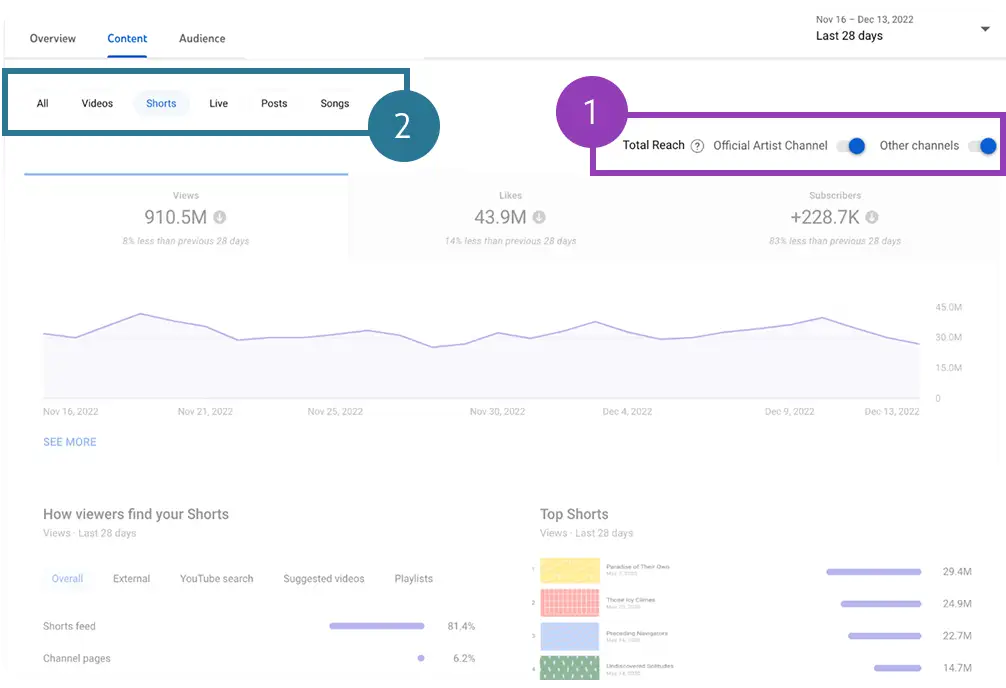
Task: Click the down arrow icon beside 43.9M likes
Action: pyautogui.click(x=539, y=218)
